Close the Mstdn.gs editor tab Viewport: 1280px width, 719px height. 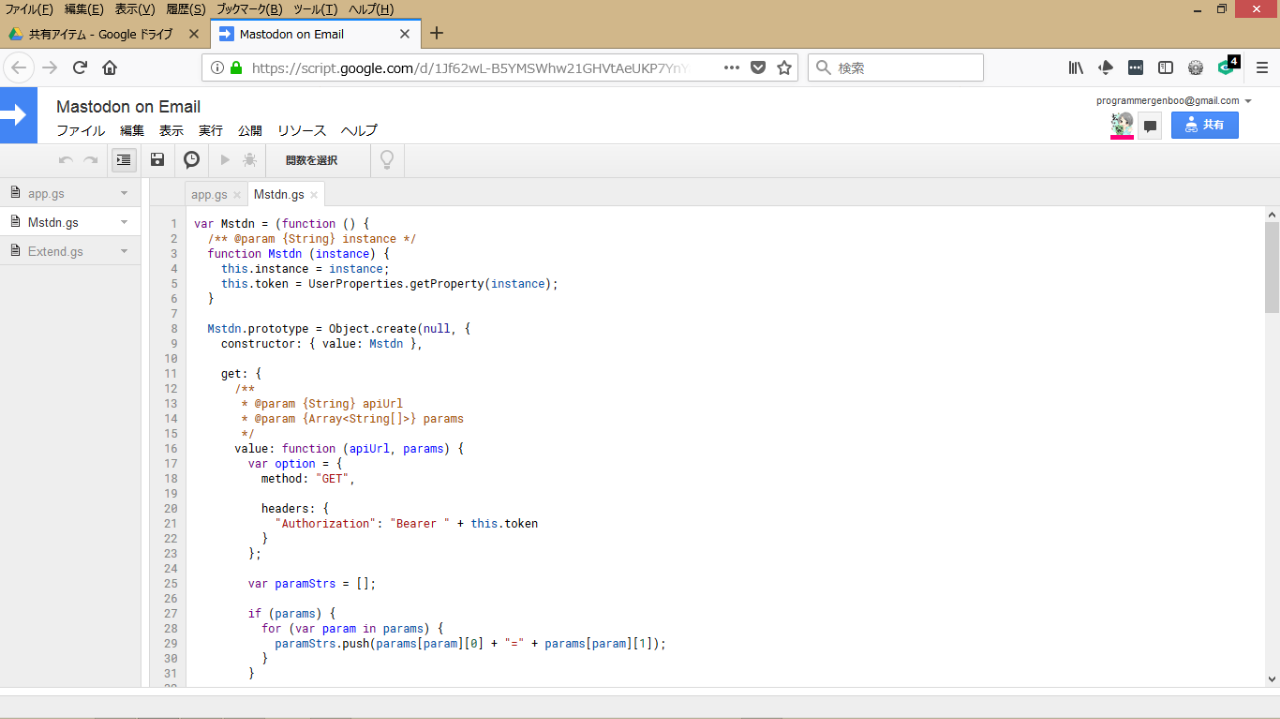[x=314, y=195]
